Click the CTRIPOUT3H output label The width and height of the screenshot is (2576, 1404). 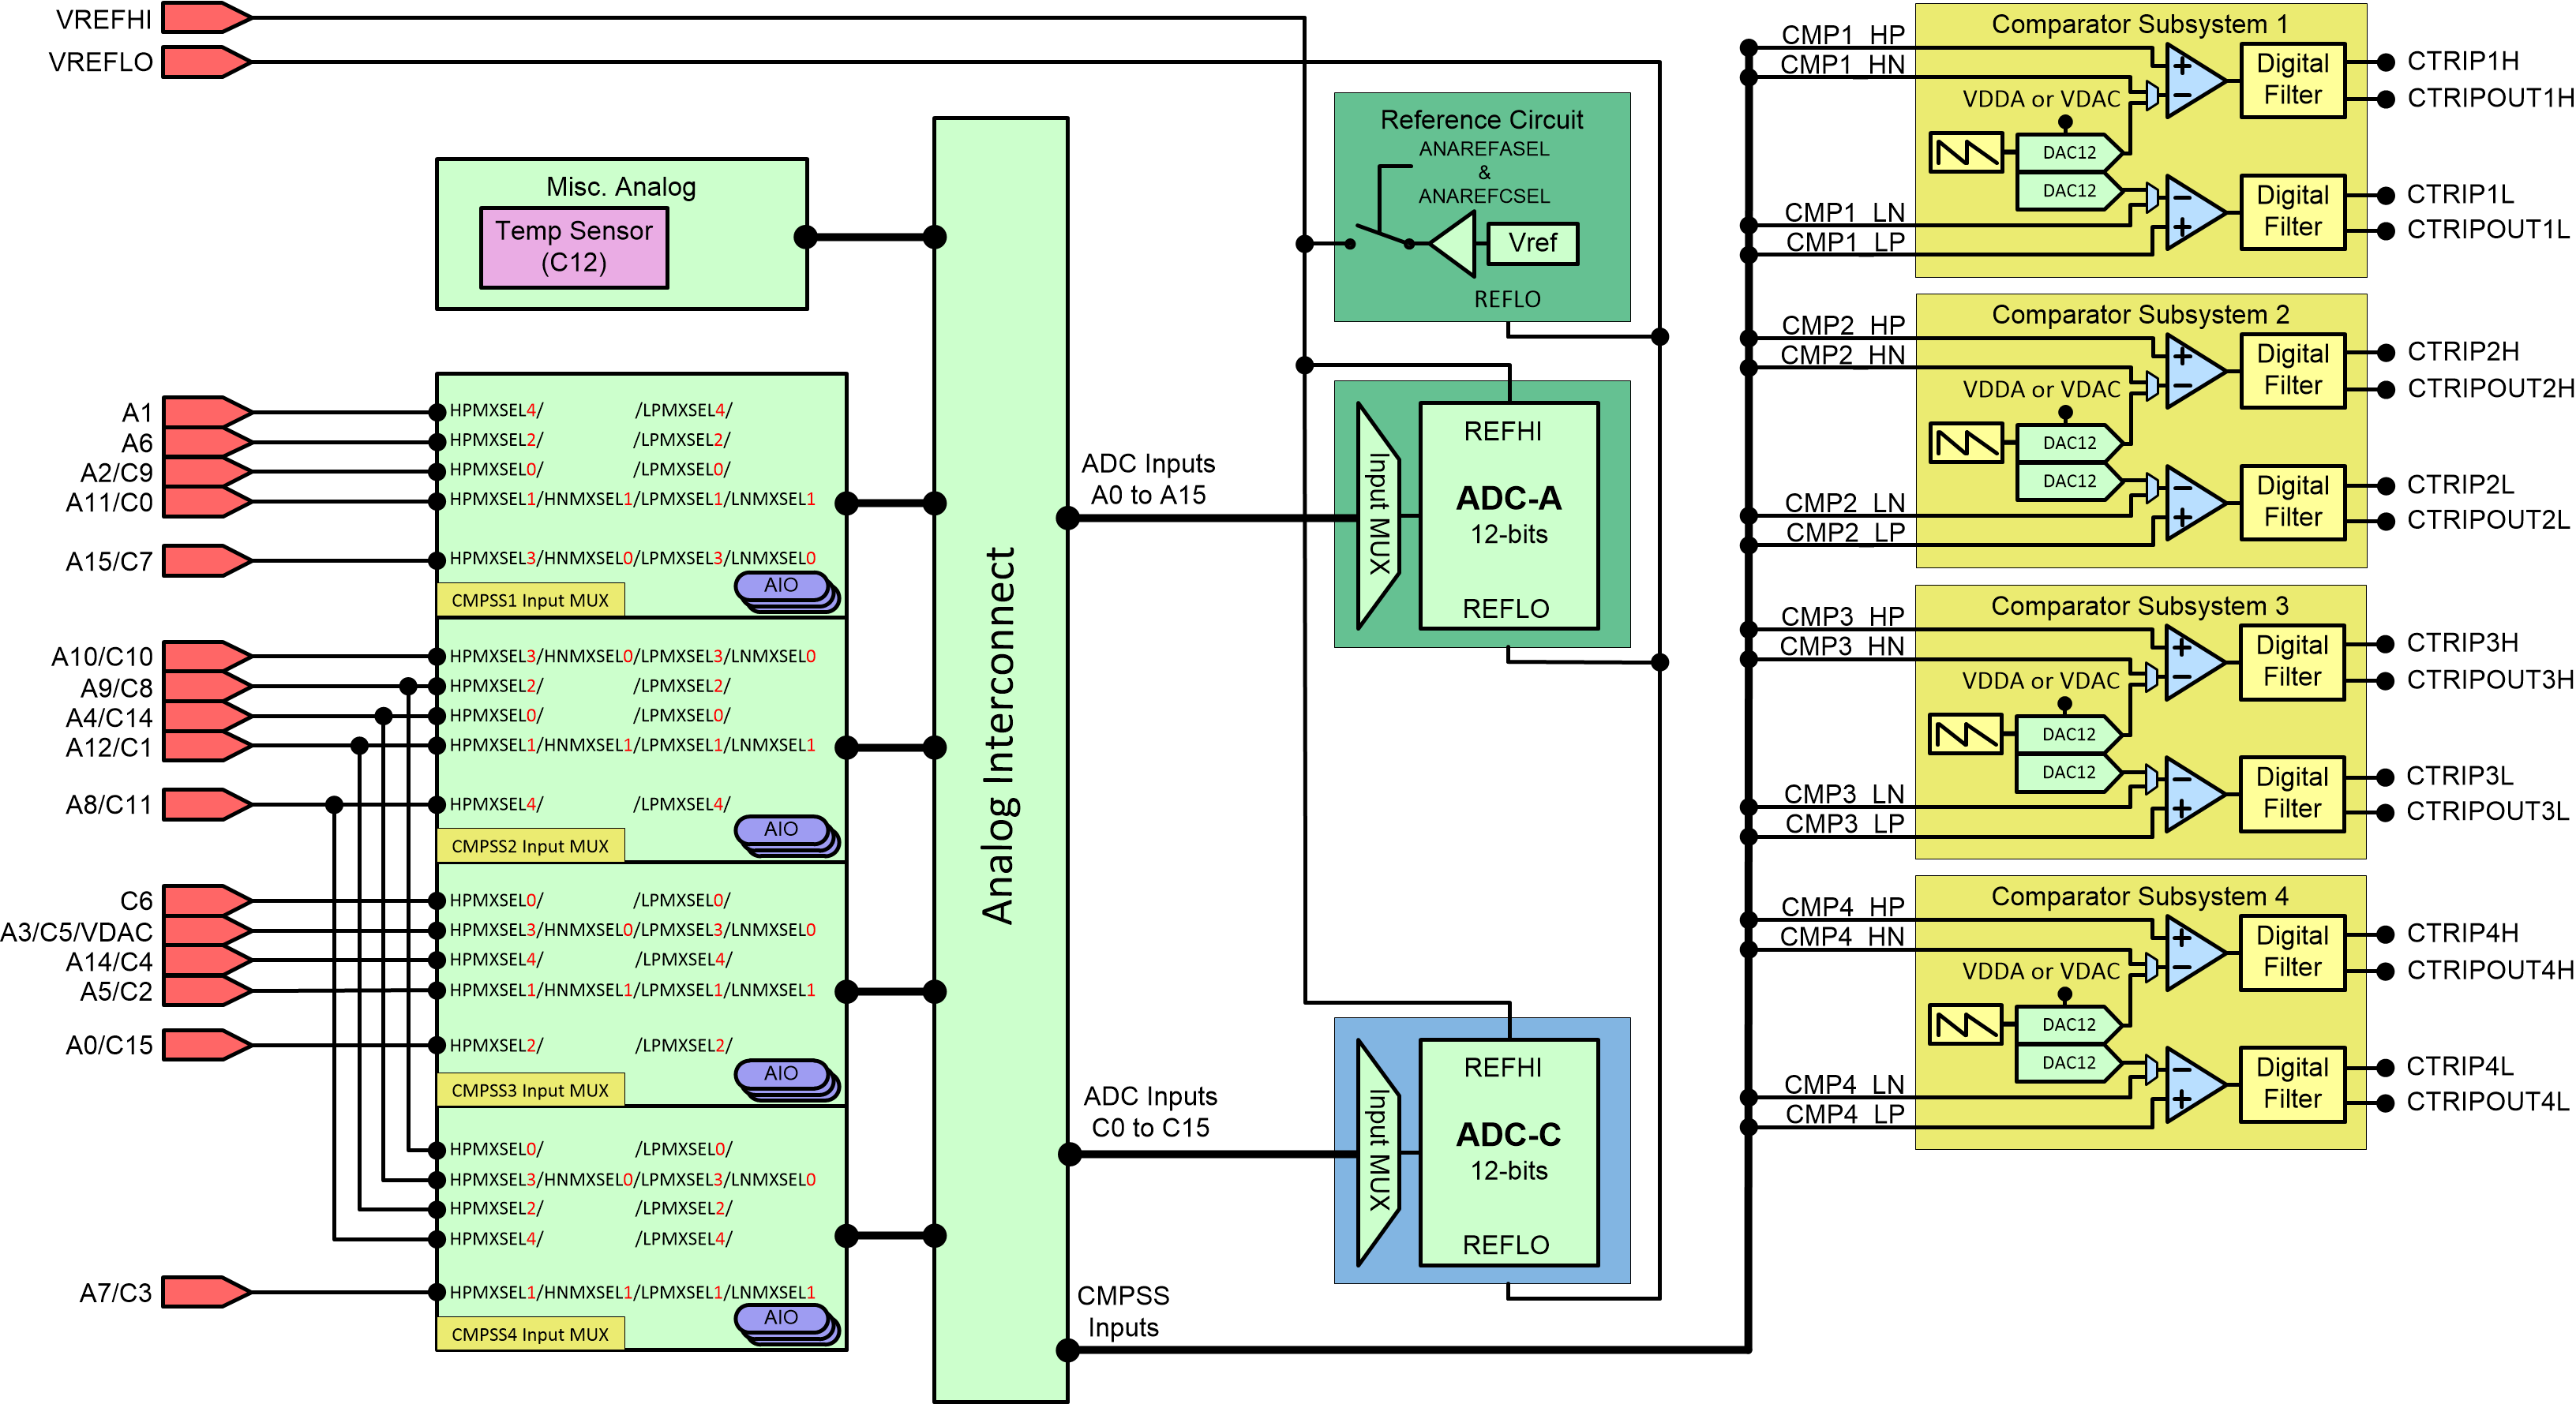coord(2491,680)
